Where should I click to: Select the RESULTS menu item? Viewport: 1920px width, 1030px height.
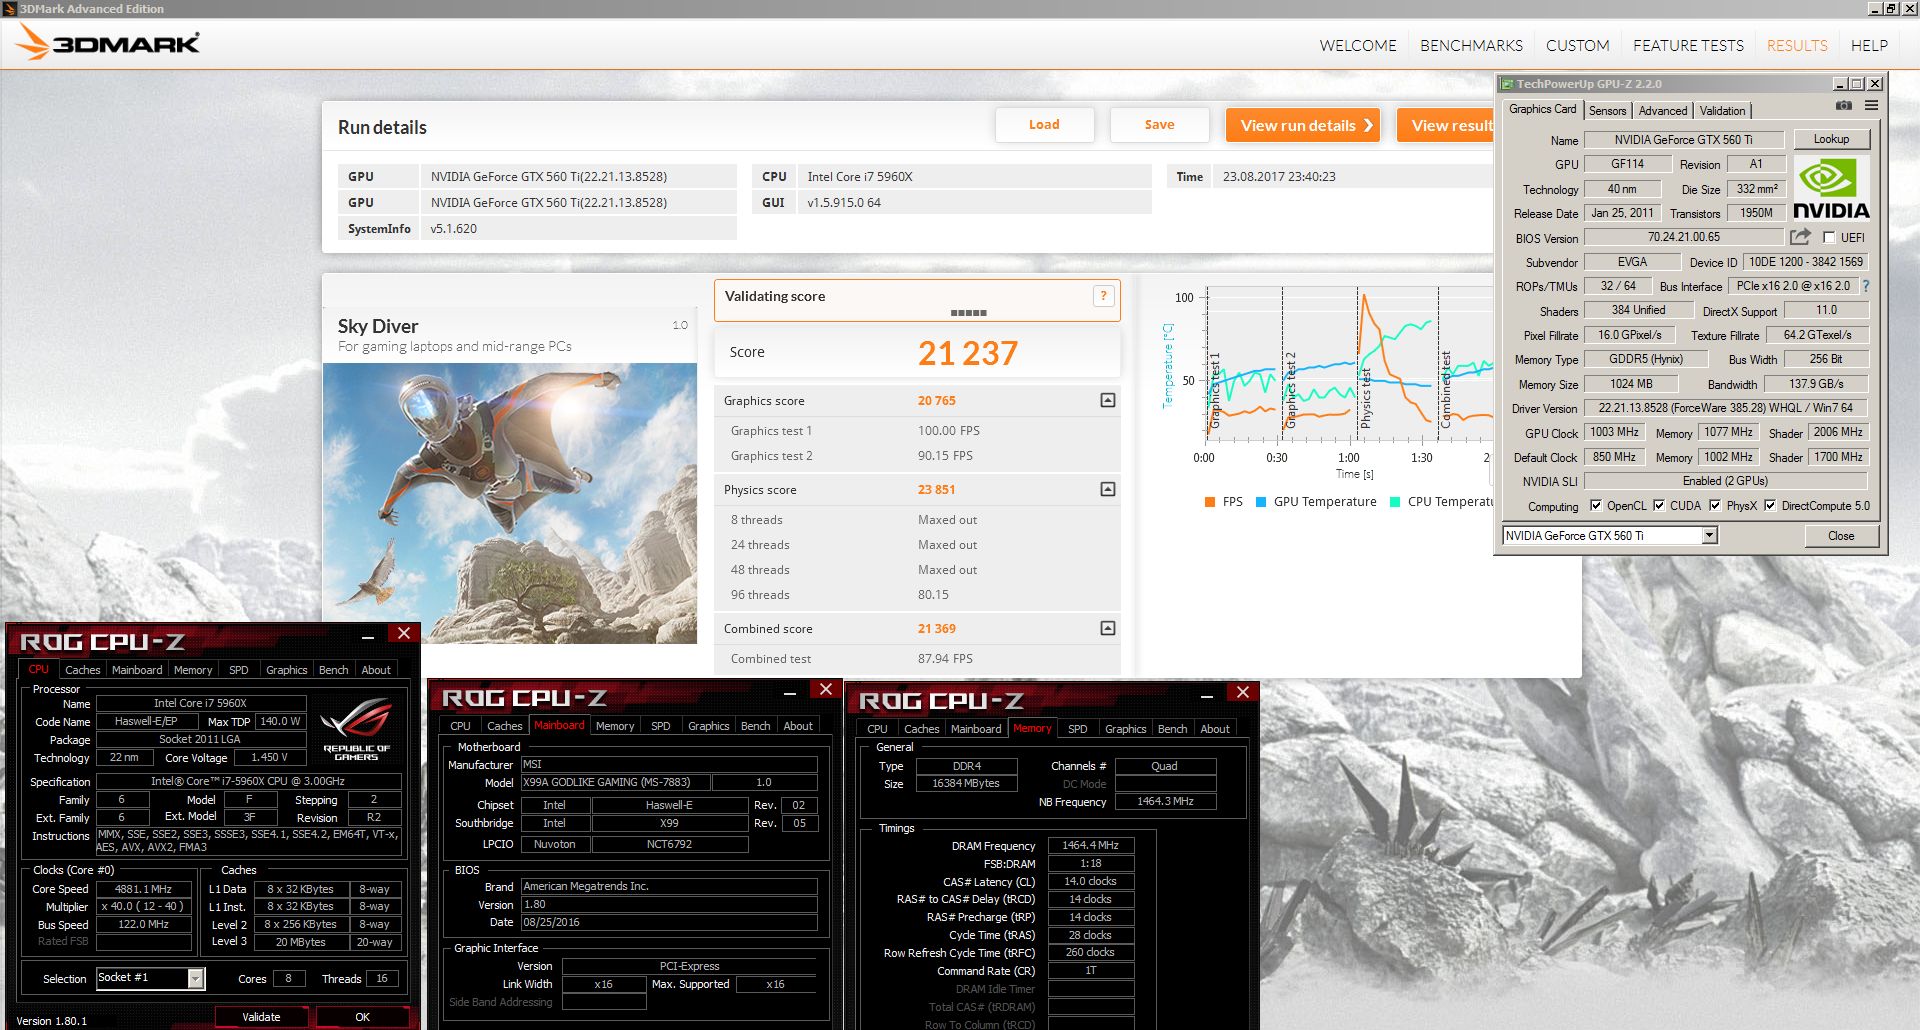pyautogui.click(x=1797, y=46)
